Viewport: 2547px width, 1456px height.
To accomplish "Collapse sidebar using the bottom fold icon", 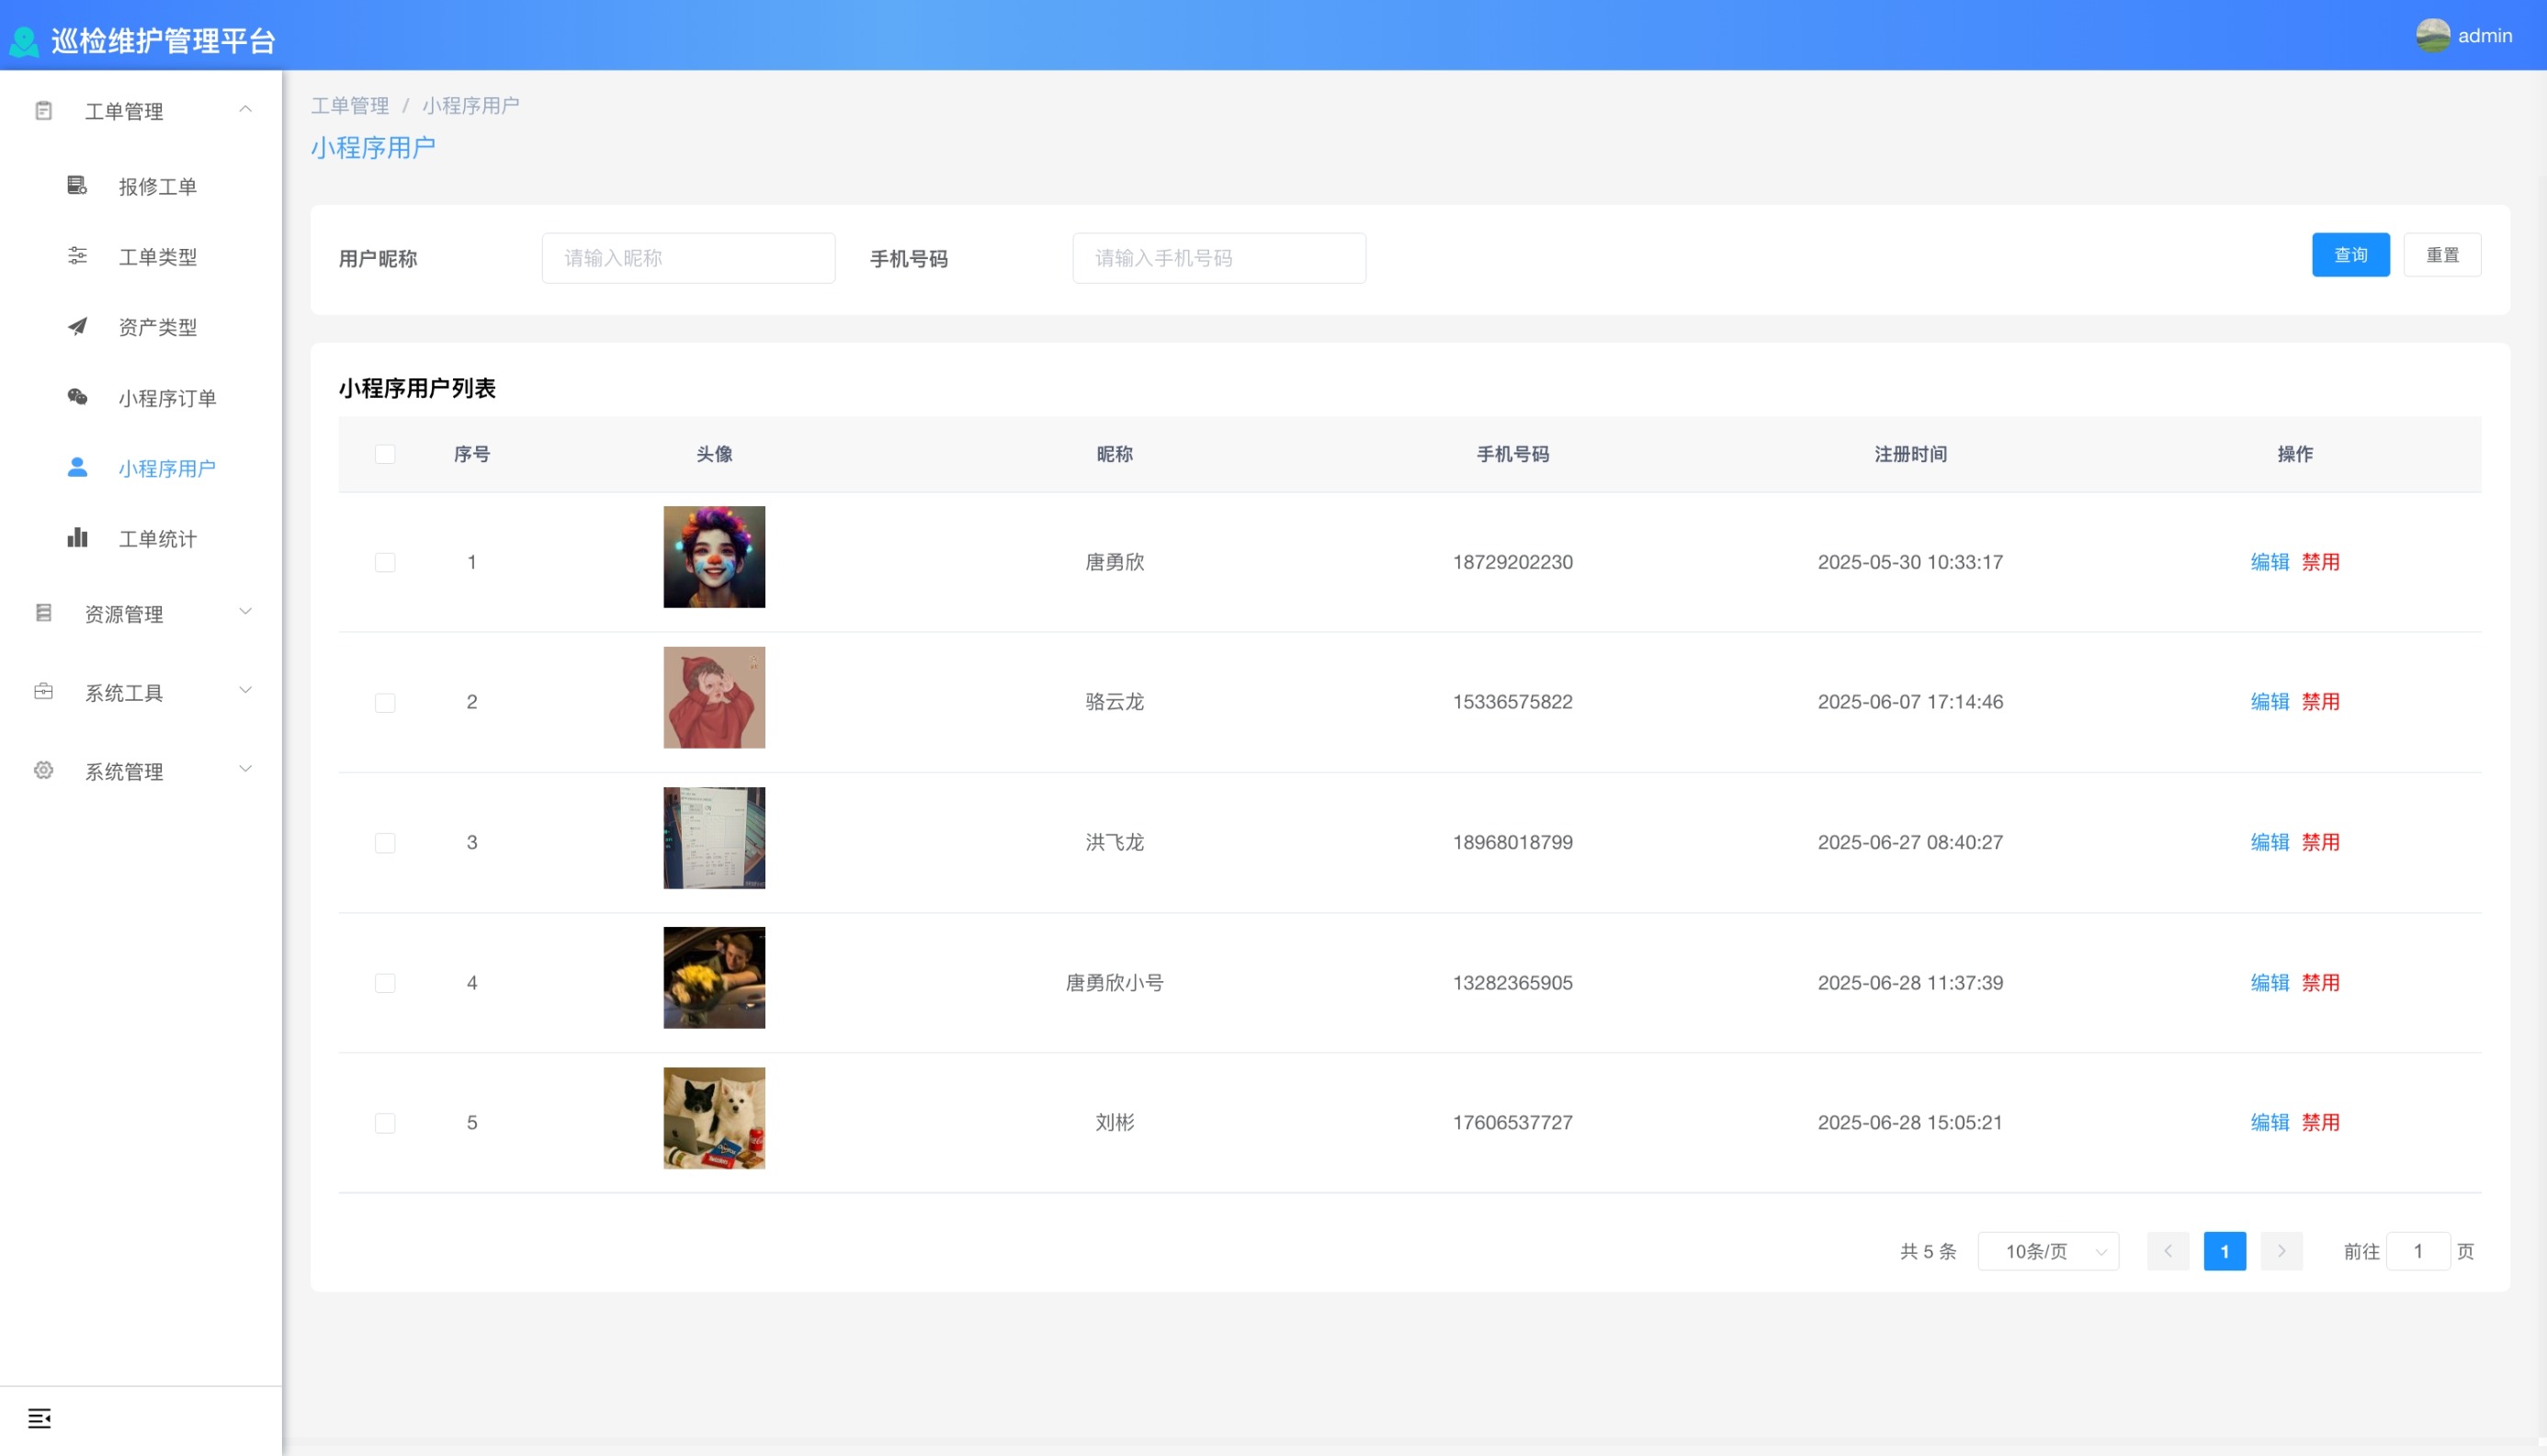I will tap(39, 1418).
